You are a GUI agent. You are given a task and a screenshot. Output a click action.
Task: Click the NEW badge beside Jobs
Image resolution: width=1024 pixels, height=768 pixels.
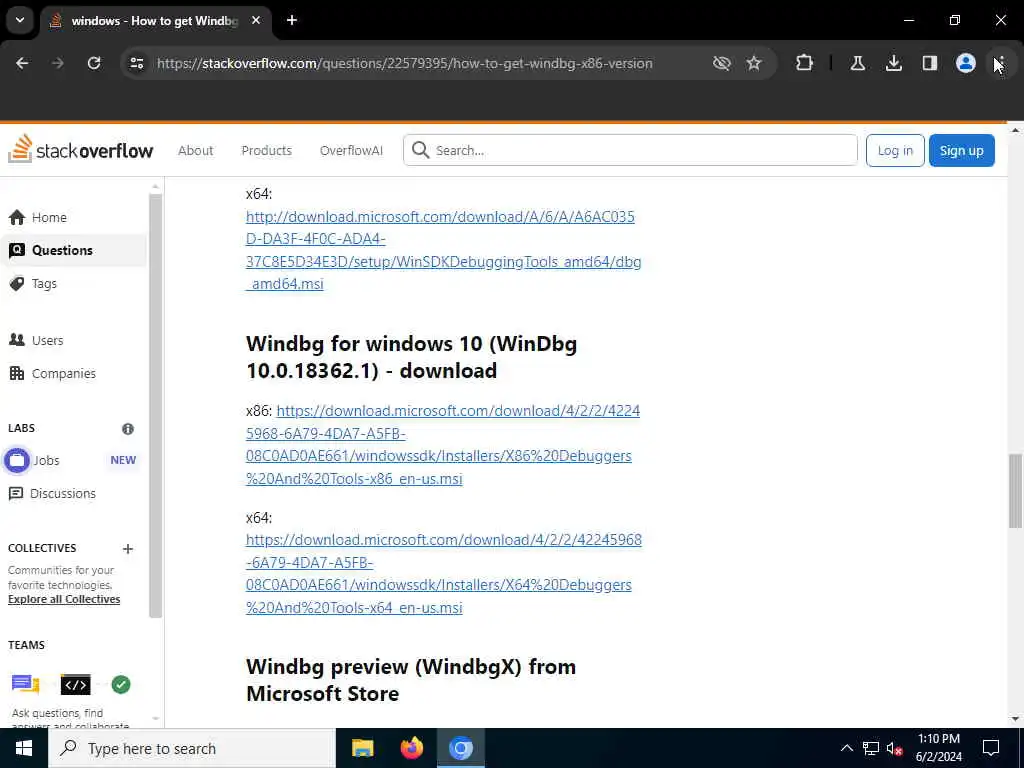coord(123,460)
